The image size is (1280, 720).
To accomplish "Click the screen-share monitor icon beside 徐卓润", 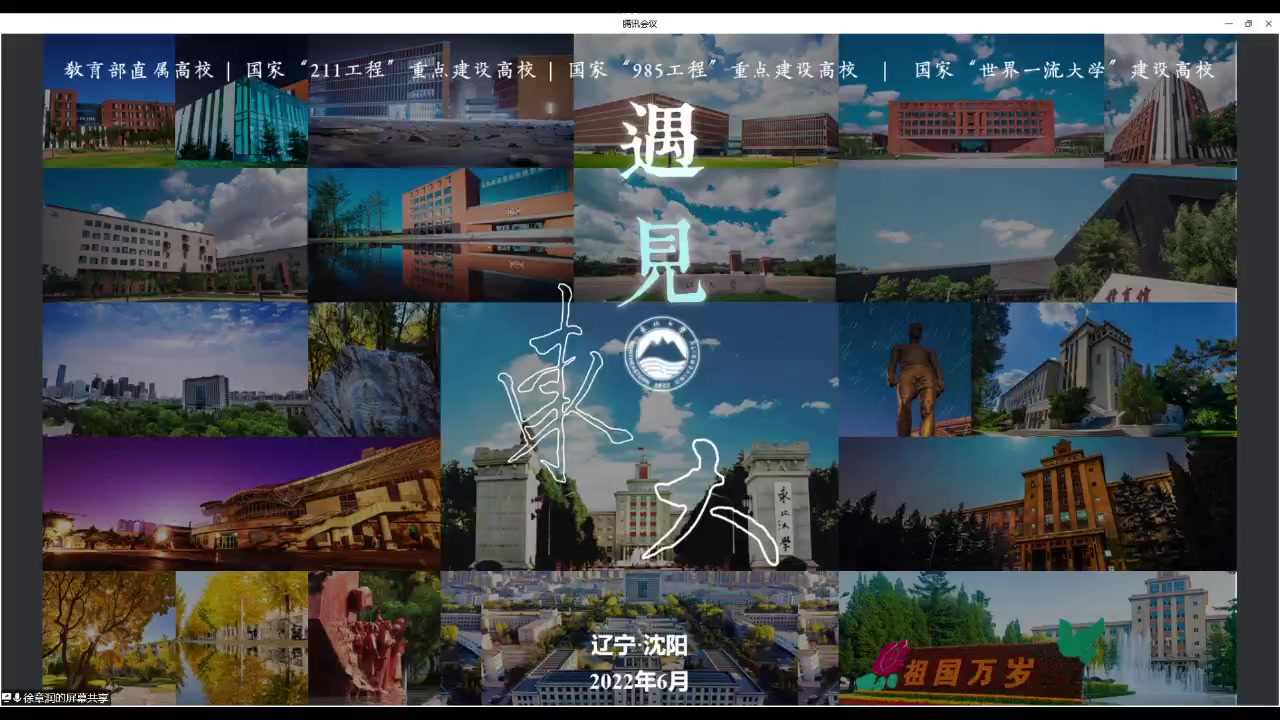I will (6, 698).
